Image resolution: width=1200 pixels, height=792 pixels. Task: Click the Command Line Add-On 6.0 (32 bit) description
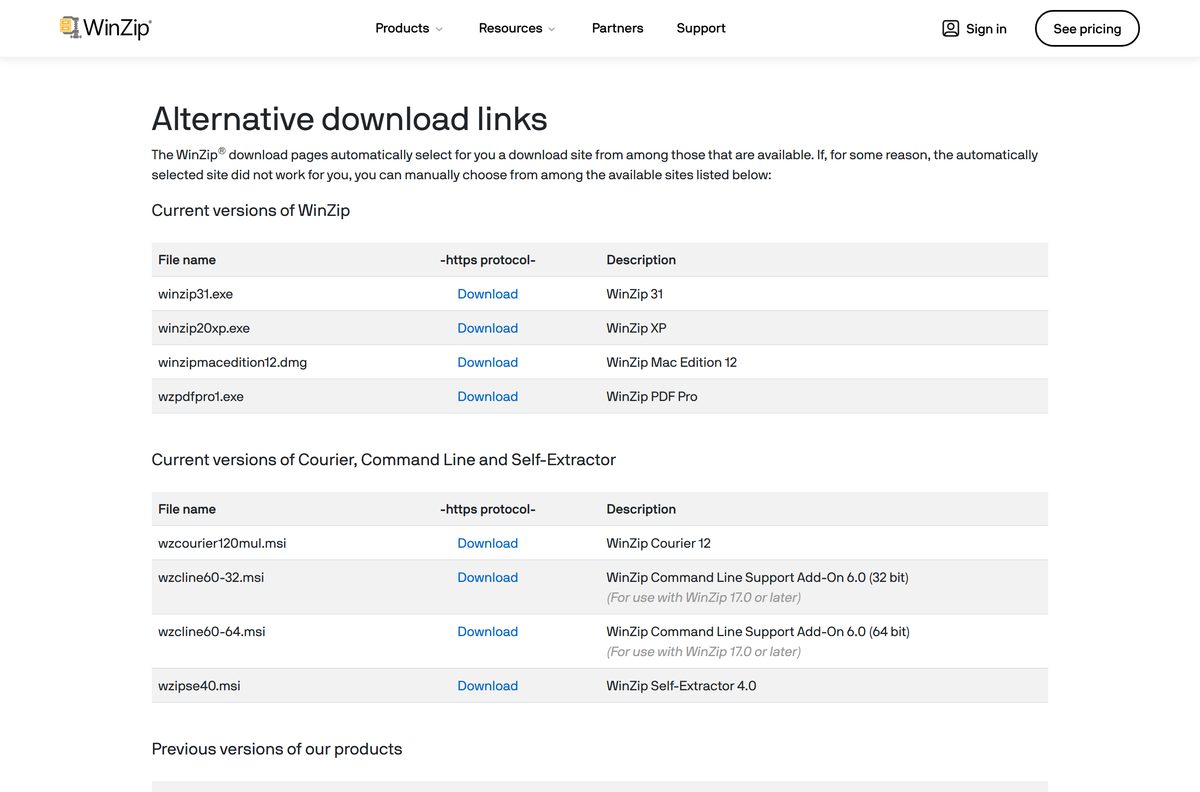click(x=757, y=577)
